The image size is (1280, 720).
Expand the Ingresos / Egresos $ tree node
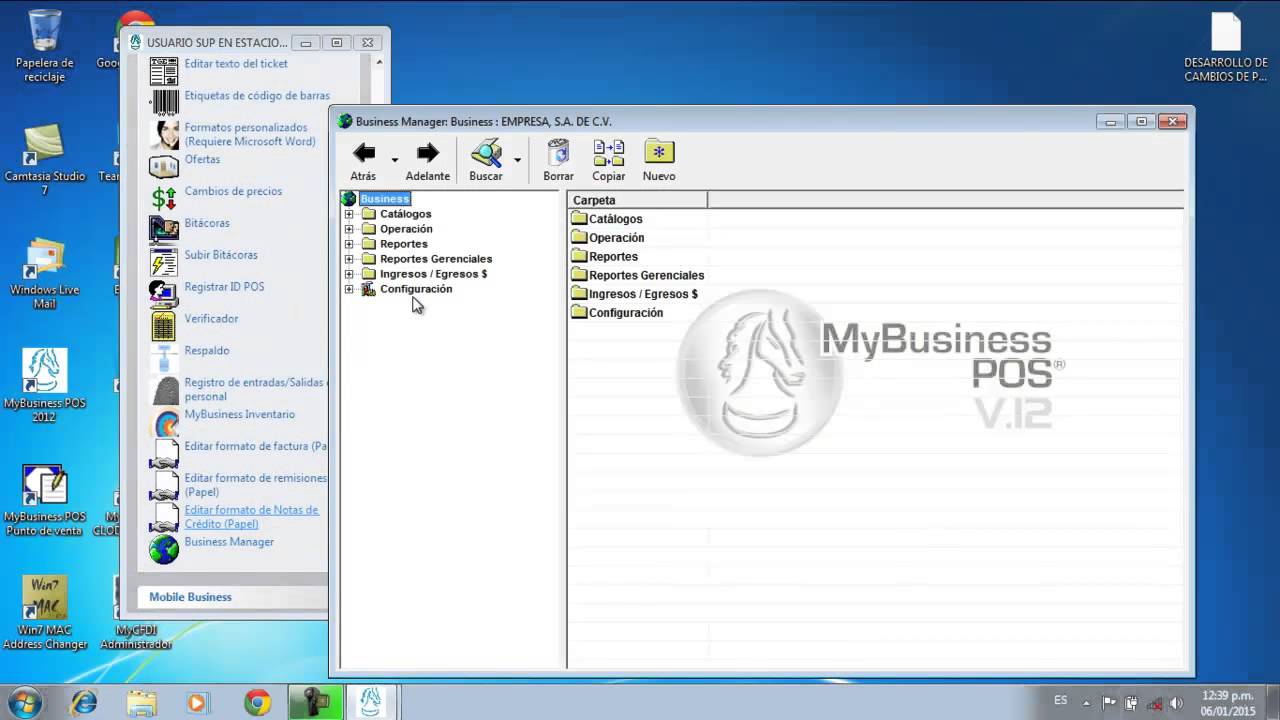[349, 274]
